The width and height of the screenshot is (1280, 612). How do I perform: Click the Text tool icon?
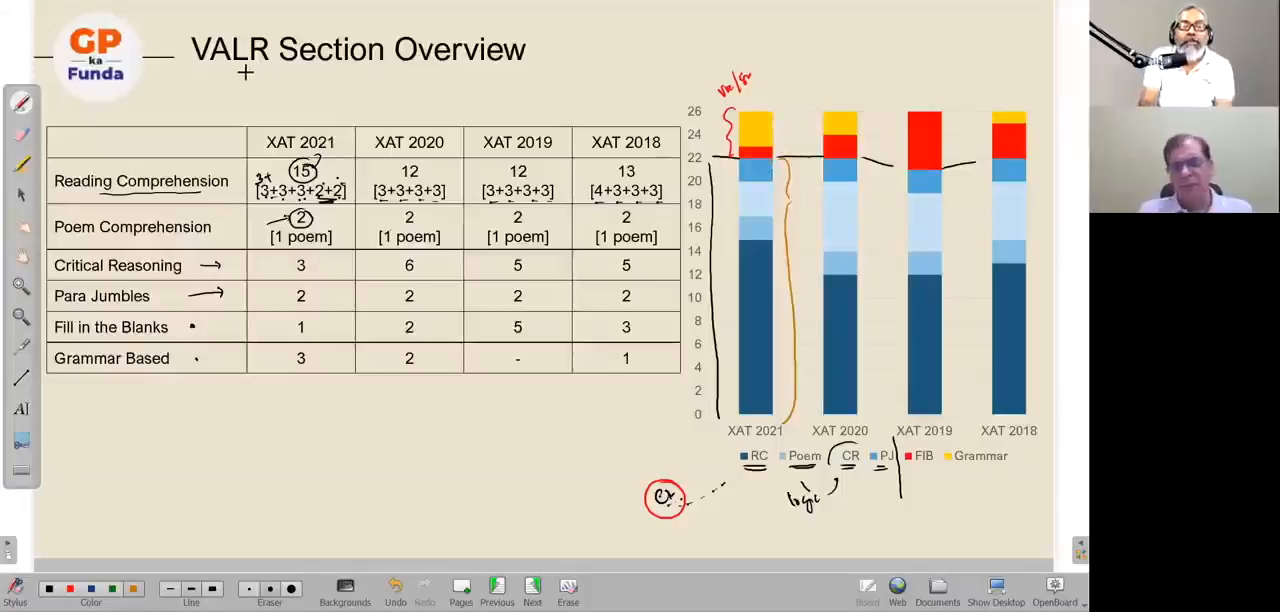tap(21, 409)
